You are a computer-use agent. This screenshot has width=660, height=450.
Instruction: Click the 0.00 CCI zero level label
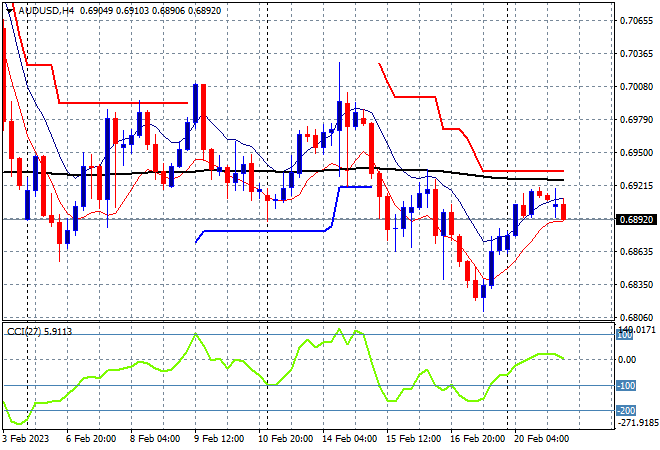point(628,360)
